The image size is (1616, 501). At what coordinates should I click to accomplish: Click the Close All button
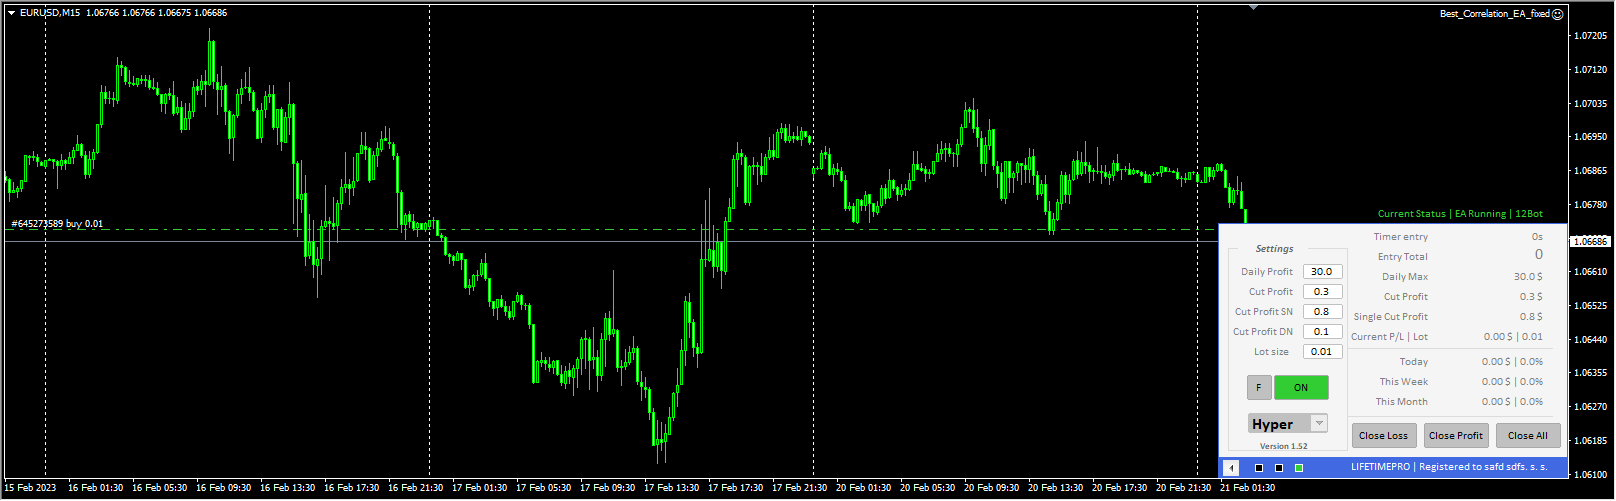tap(1528, 436)
